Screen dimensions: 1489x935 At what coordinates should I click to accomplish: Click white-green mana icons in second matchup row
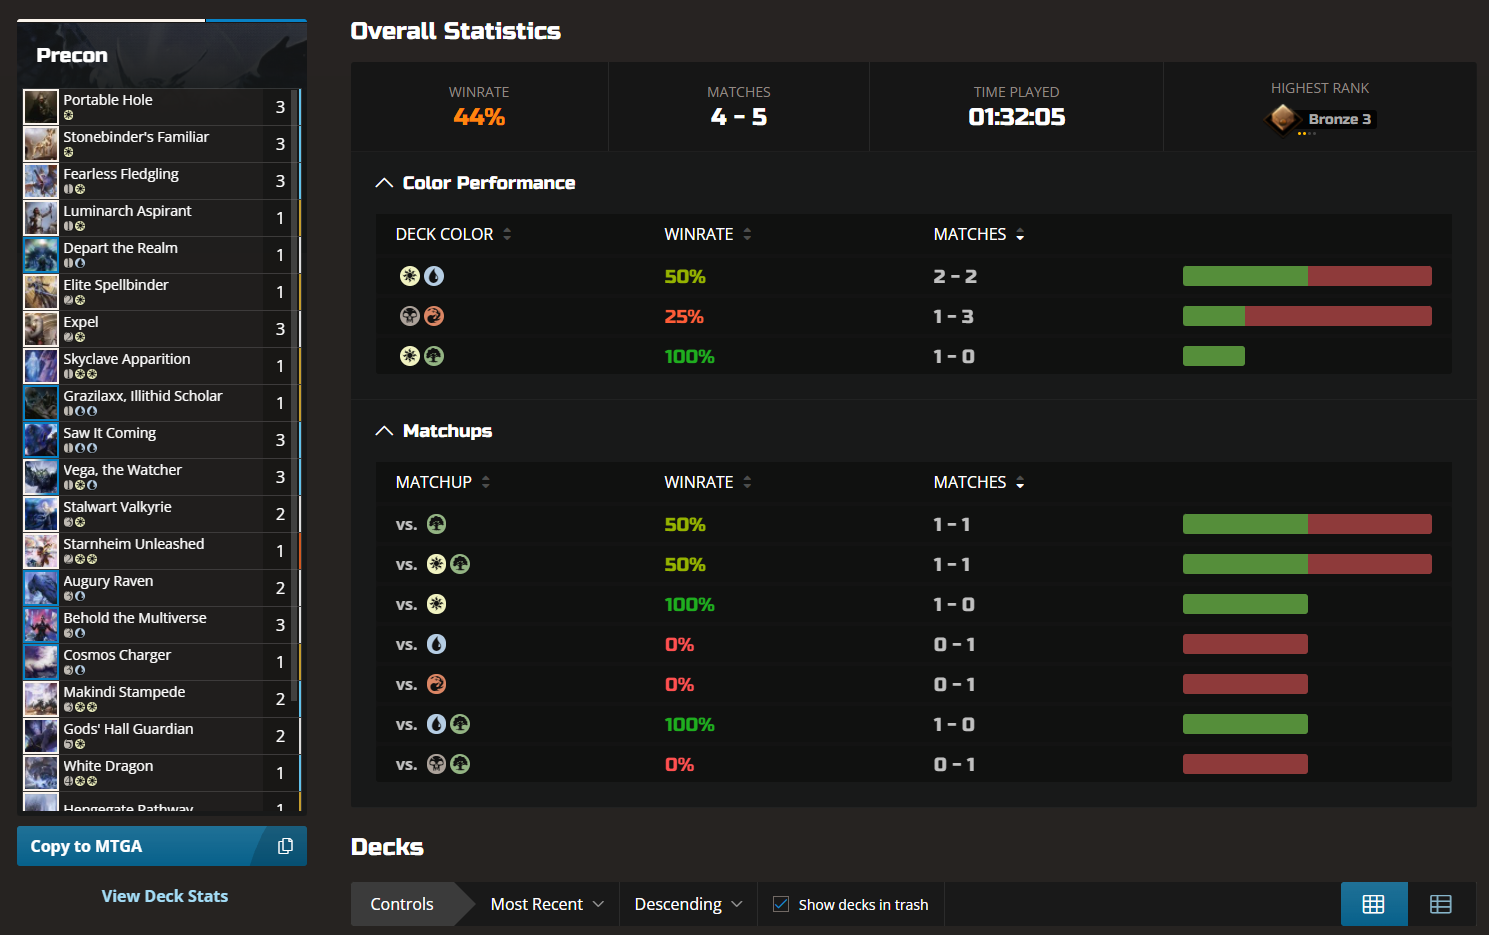(x=448, y=564)
